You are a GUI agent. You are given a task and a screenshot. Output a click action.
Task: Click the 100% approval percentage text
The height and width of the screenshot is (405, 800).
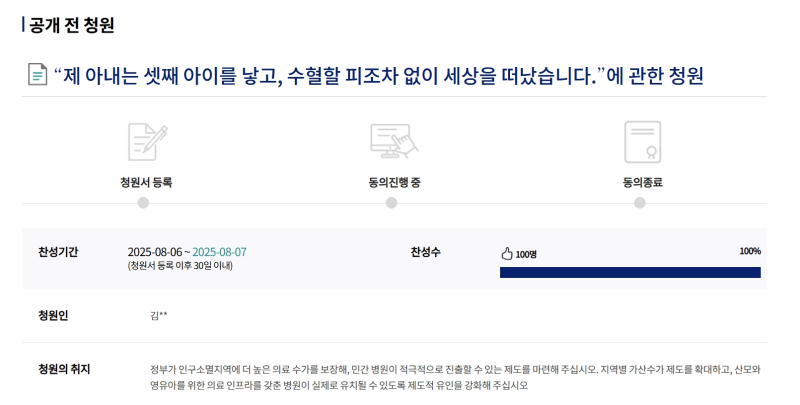click(750, 251)
